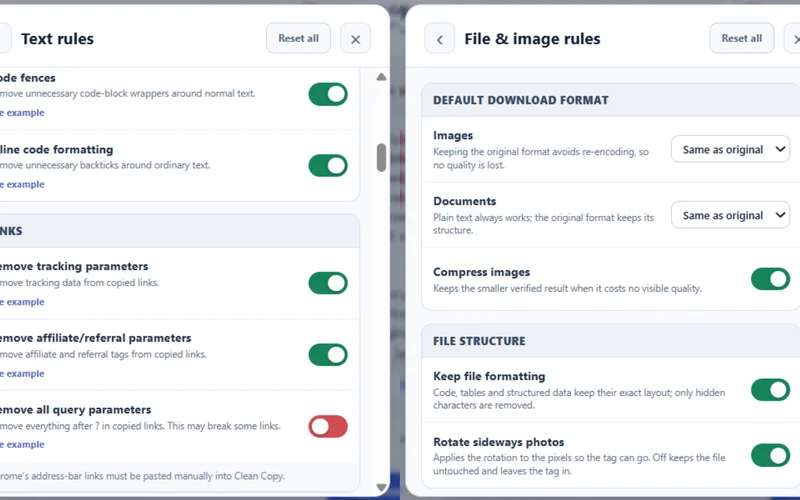Open the Documents format dropdown
This screenshot has height=500, width=800.
(731, 215)
